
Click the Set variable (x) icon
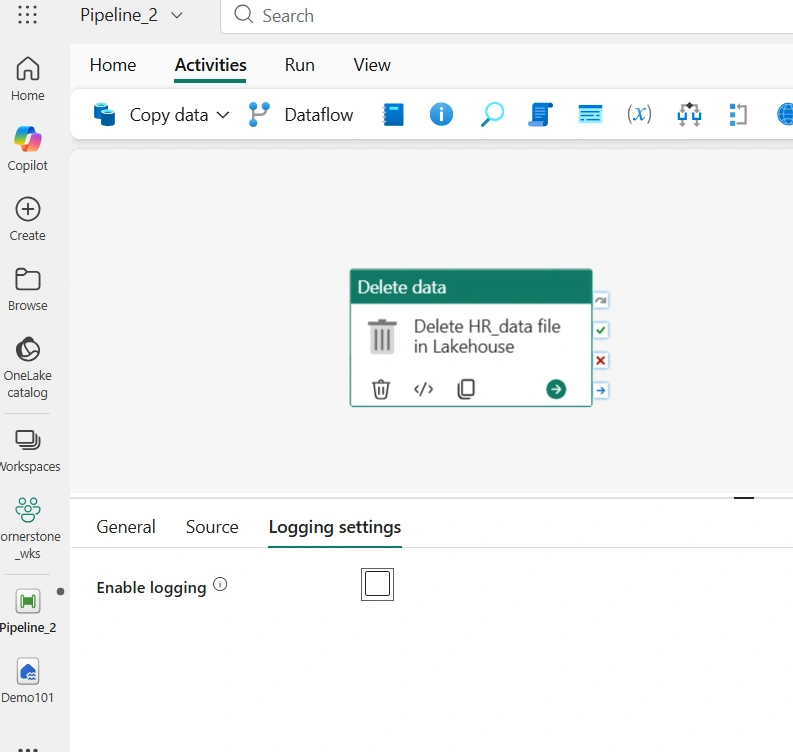click(x=639, y=114)
